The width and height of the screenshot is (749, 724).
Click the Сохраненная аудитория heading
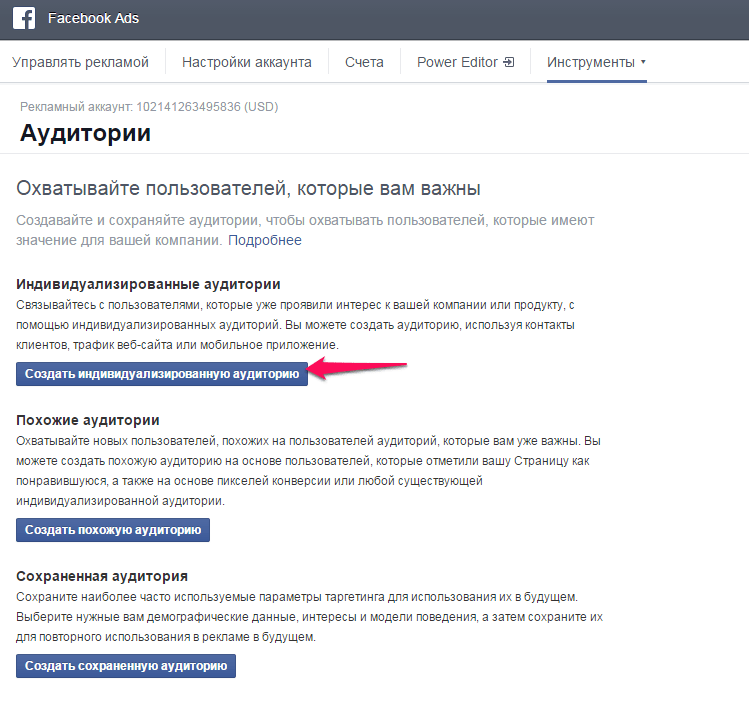tap(102, 576)
